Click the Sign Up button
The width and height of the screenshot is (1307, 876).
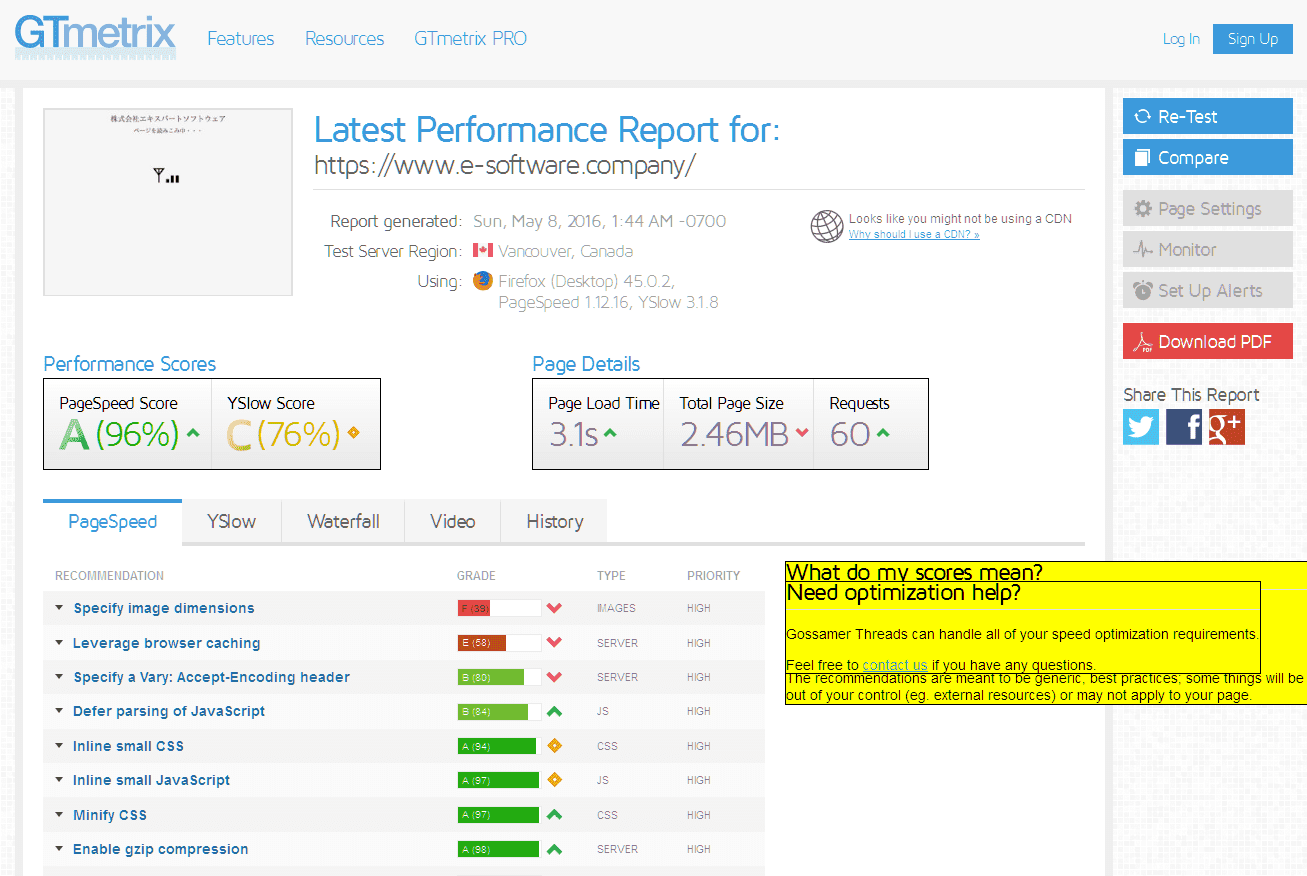pyautogui.click(x=1253, y=39)
